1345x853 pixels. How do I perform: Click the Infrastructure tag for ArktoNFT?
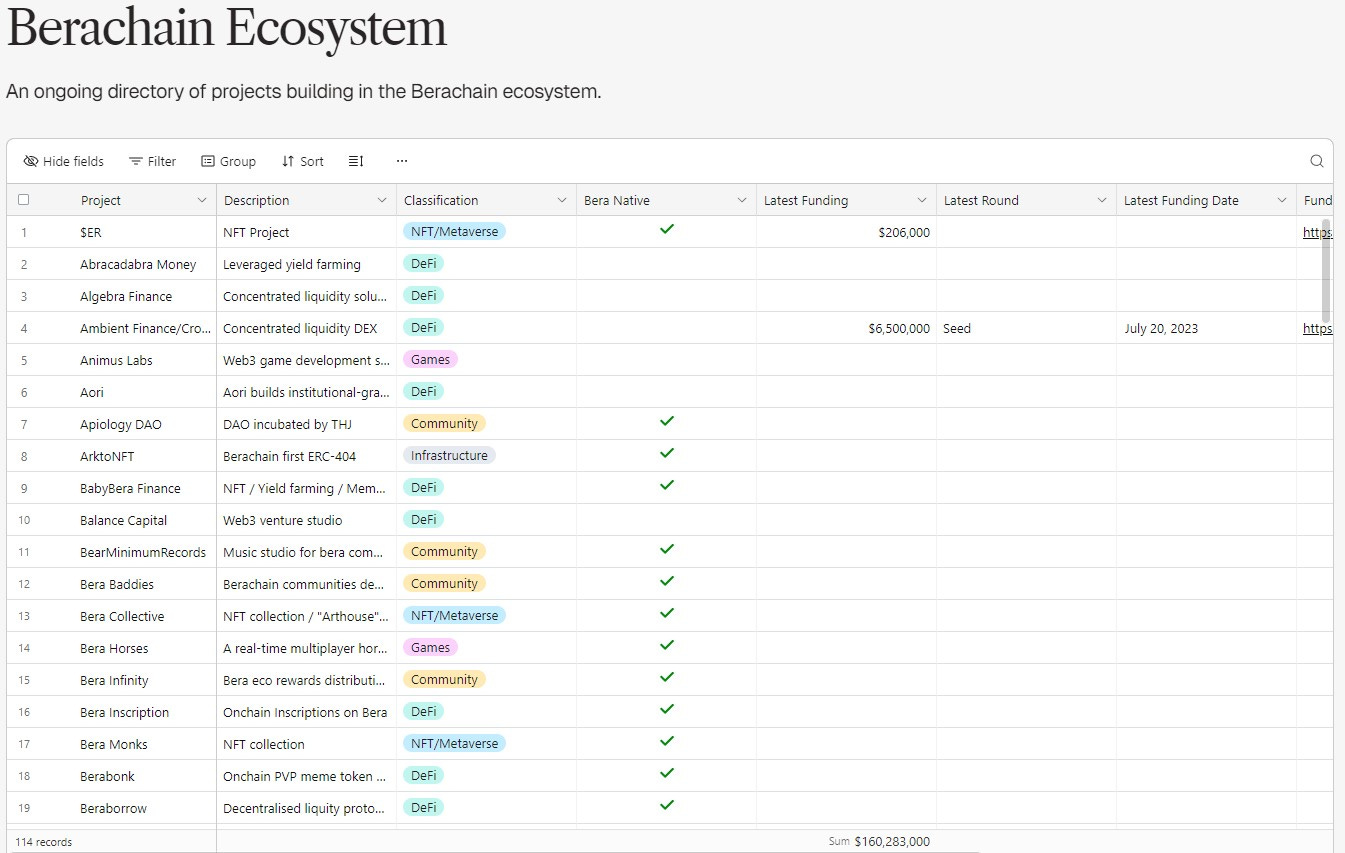(449, 455)
